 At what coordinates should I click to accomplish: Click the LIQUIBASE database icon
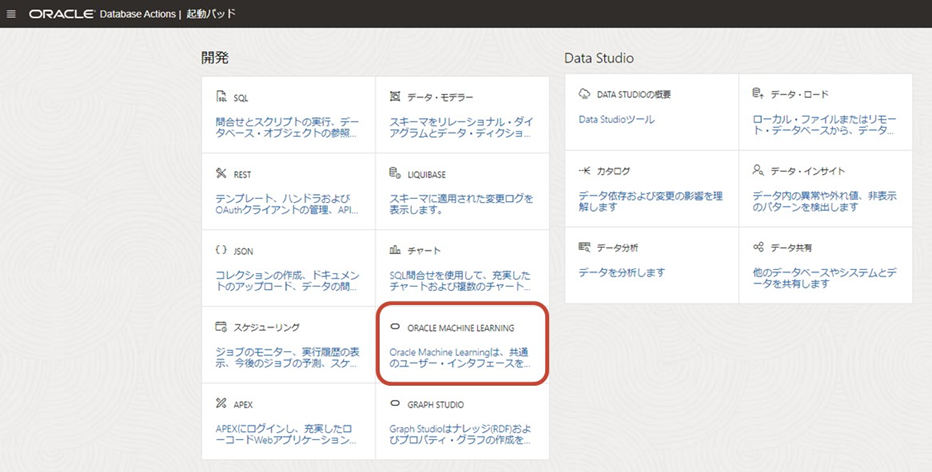coord(395,174)
